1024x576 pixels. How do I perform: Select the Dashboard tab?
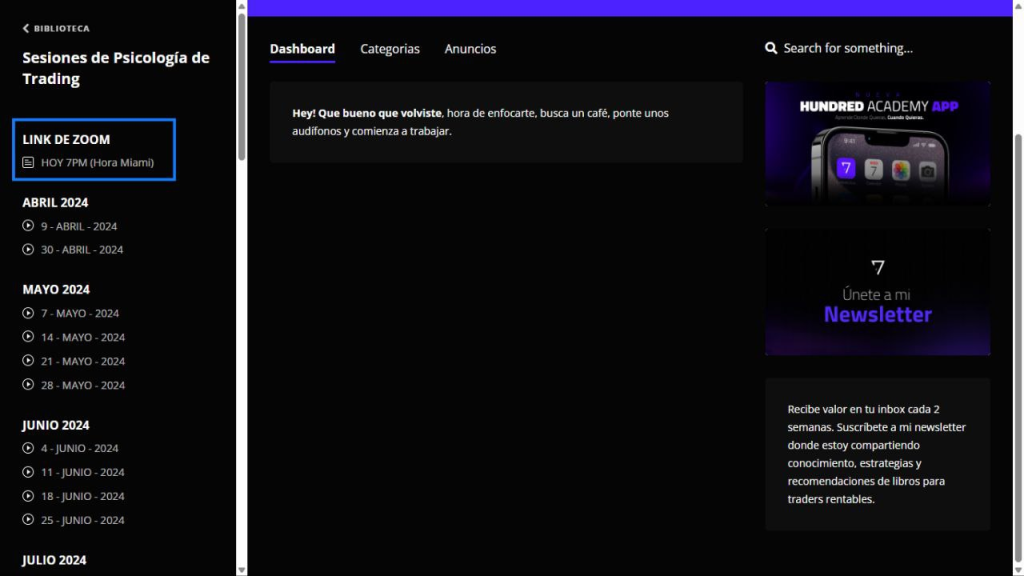(x=302, y=49)
